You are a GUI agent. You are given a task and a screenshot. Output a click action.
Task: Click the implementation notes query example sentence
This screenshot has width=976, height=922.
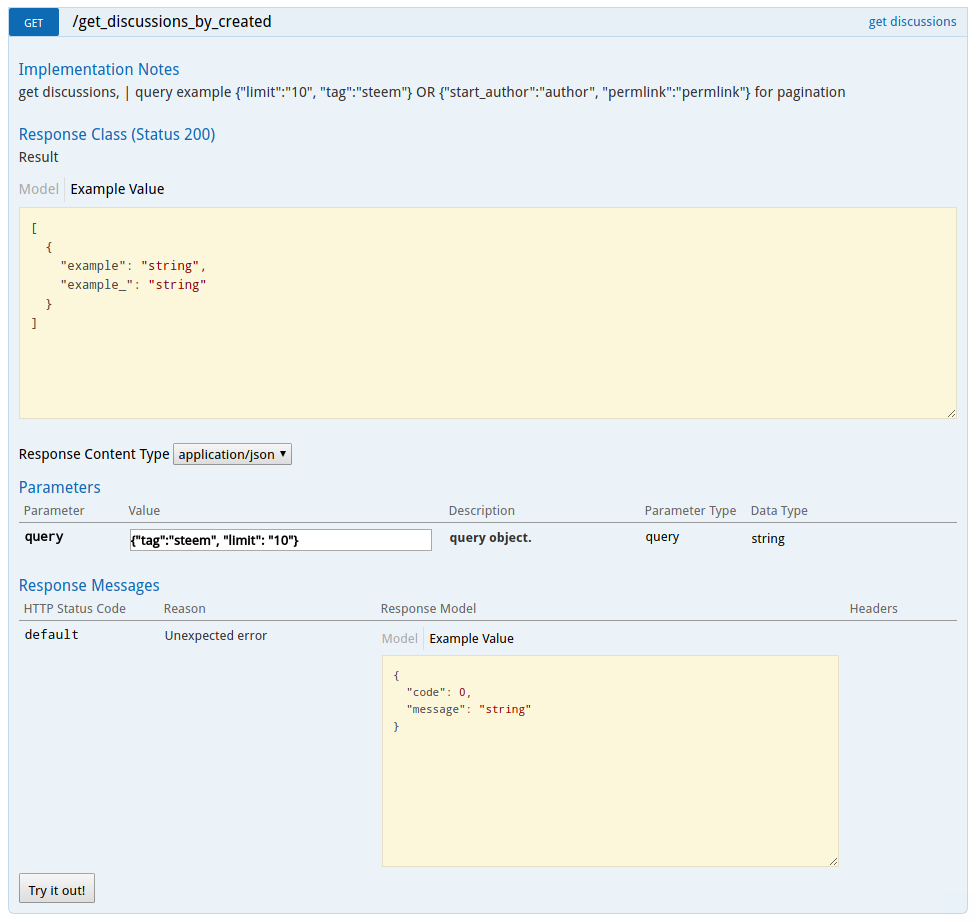point(432,92)
